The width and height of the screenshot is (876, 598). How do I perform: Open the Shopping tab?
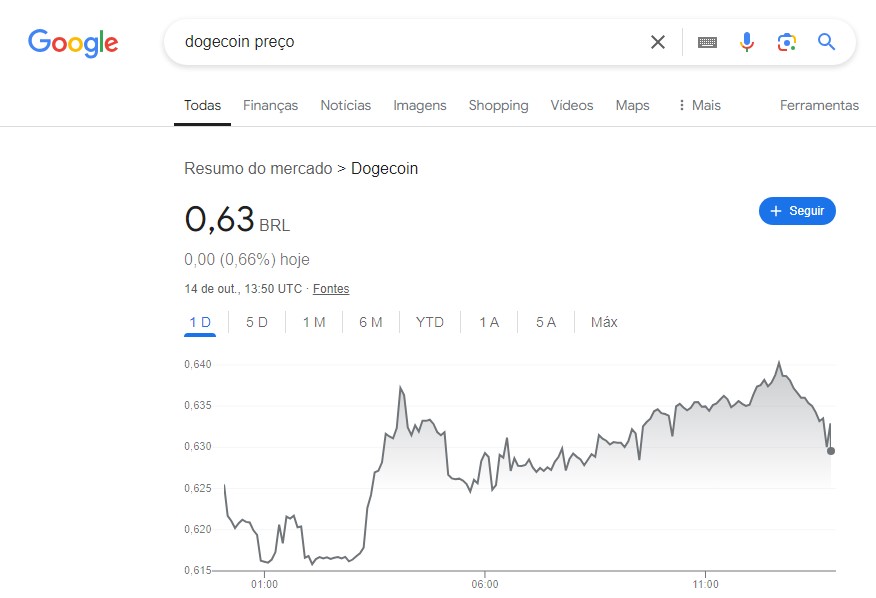pos(498,105)
